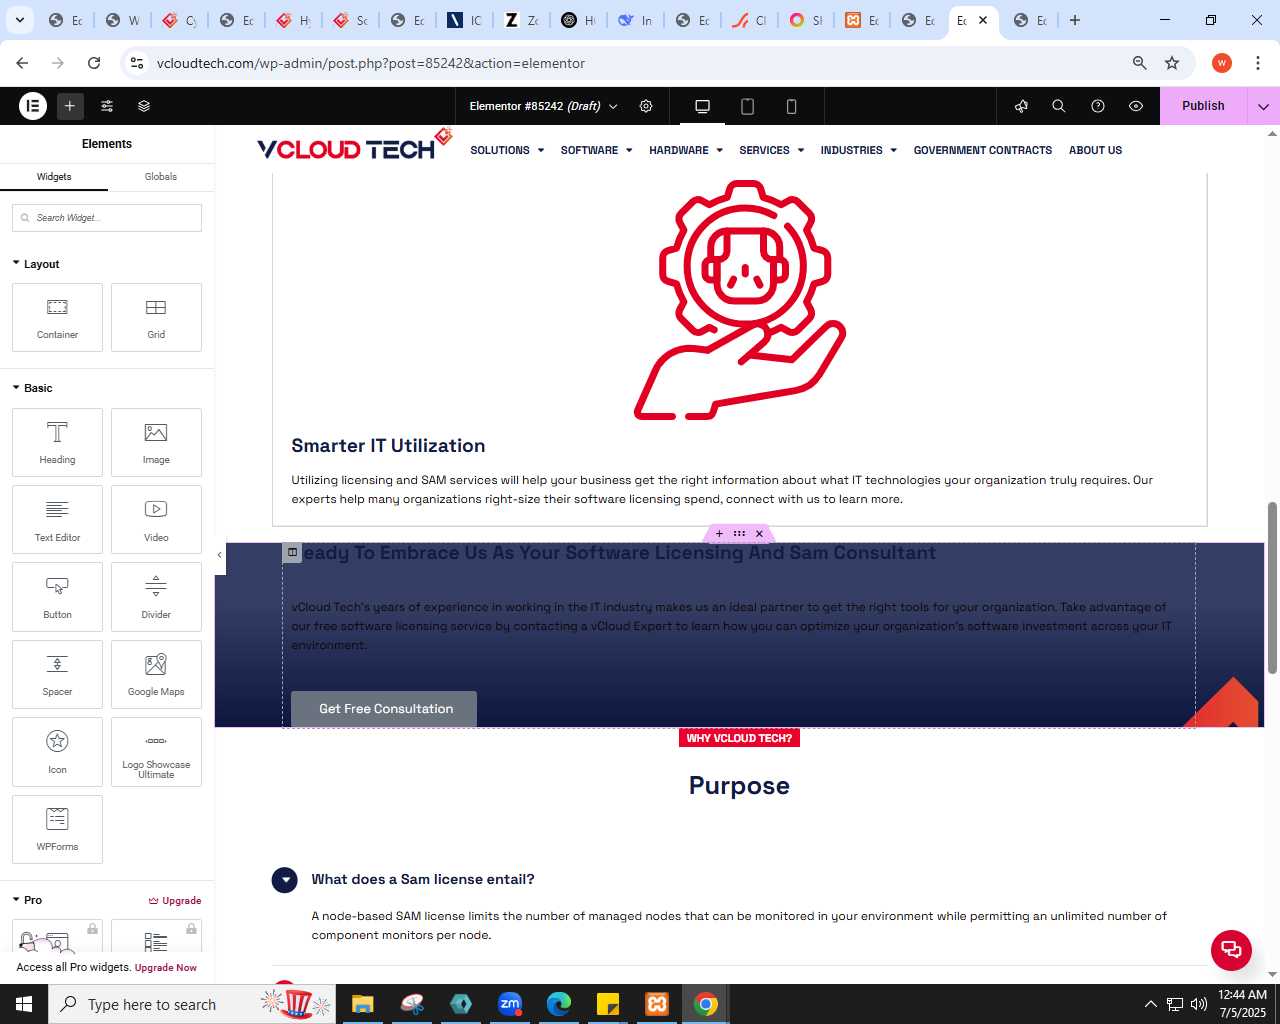Select the Purpose heading

(x=739, y=786)
